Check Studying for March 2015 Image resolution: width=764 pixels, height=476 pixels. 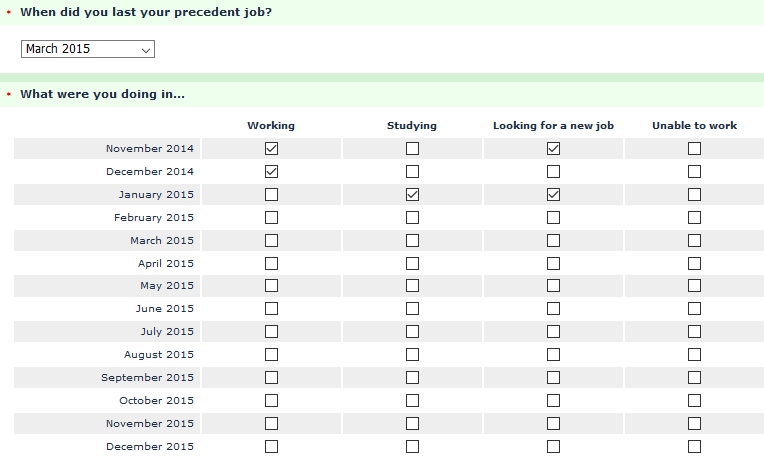point(412,240)
